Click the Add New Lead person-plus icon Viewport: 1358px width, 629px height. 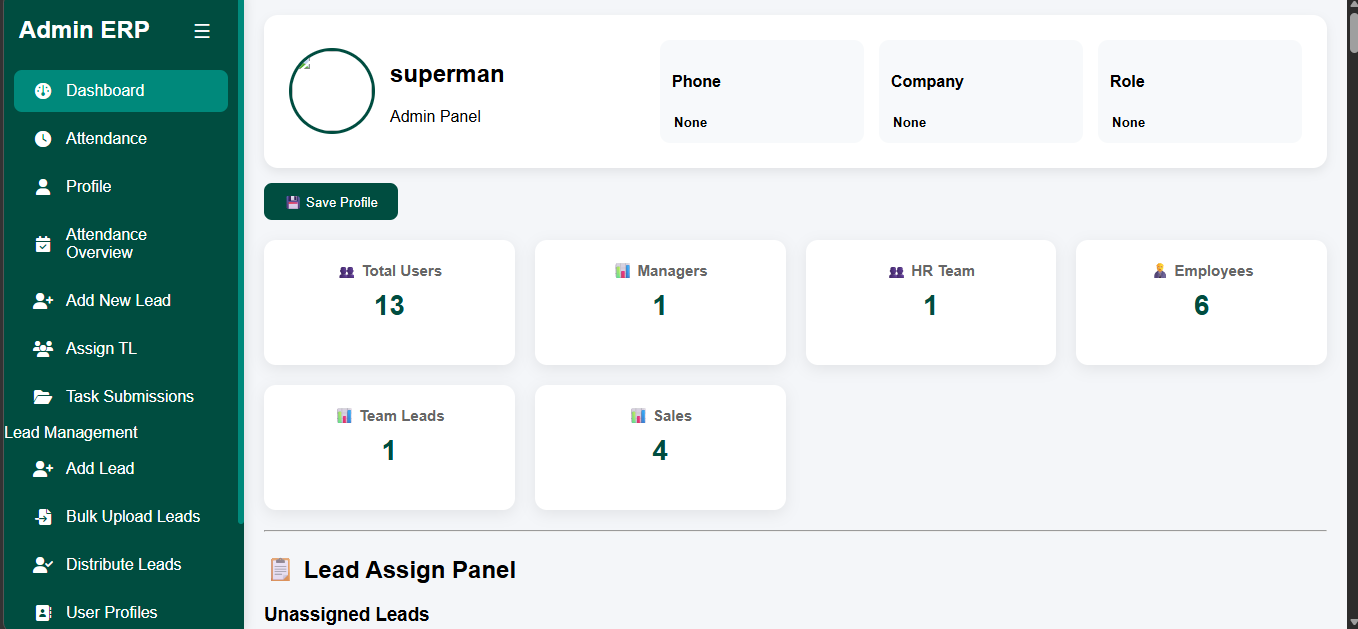click(x=42, y=300)
